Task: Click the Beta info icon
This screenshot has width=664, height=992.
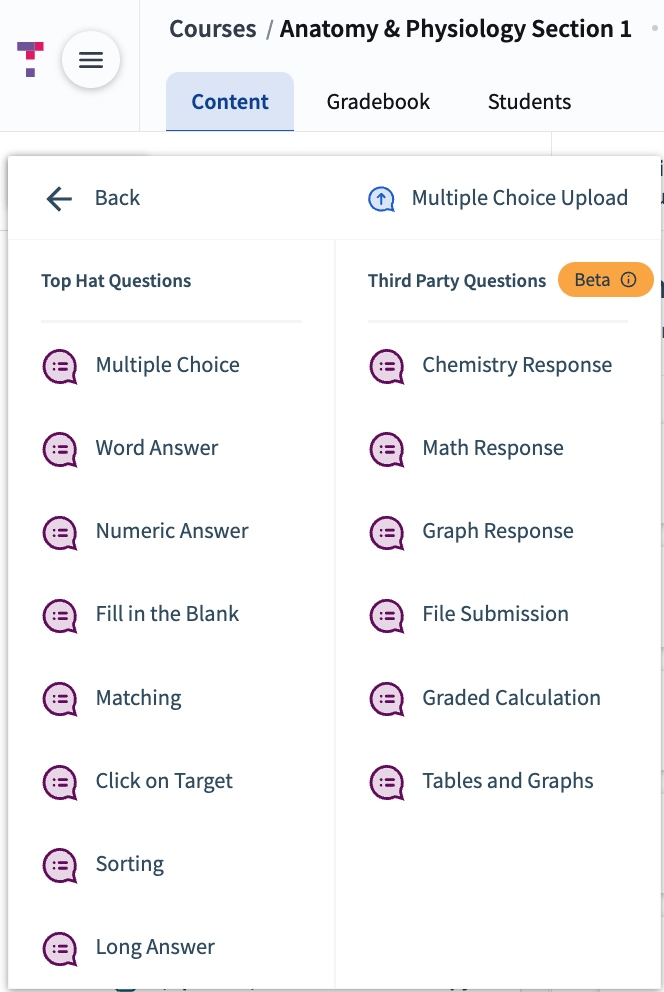Action: point(629,280)
